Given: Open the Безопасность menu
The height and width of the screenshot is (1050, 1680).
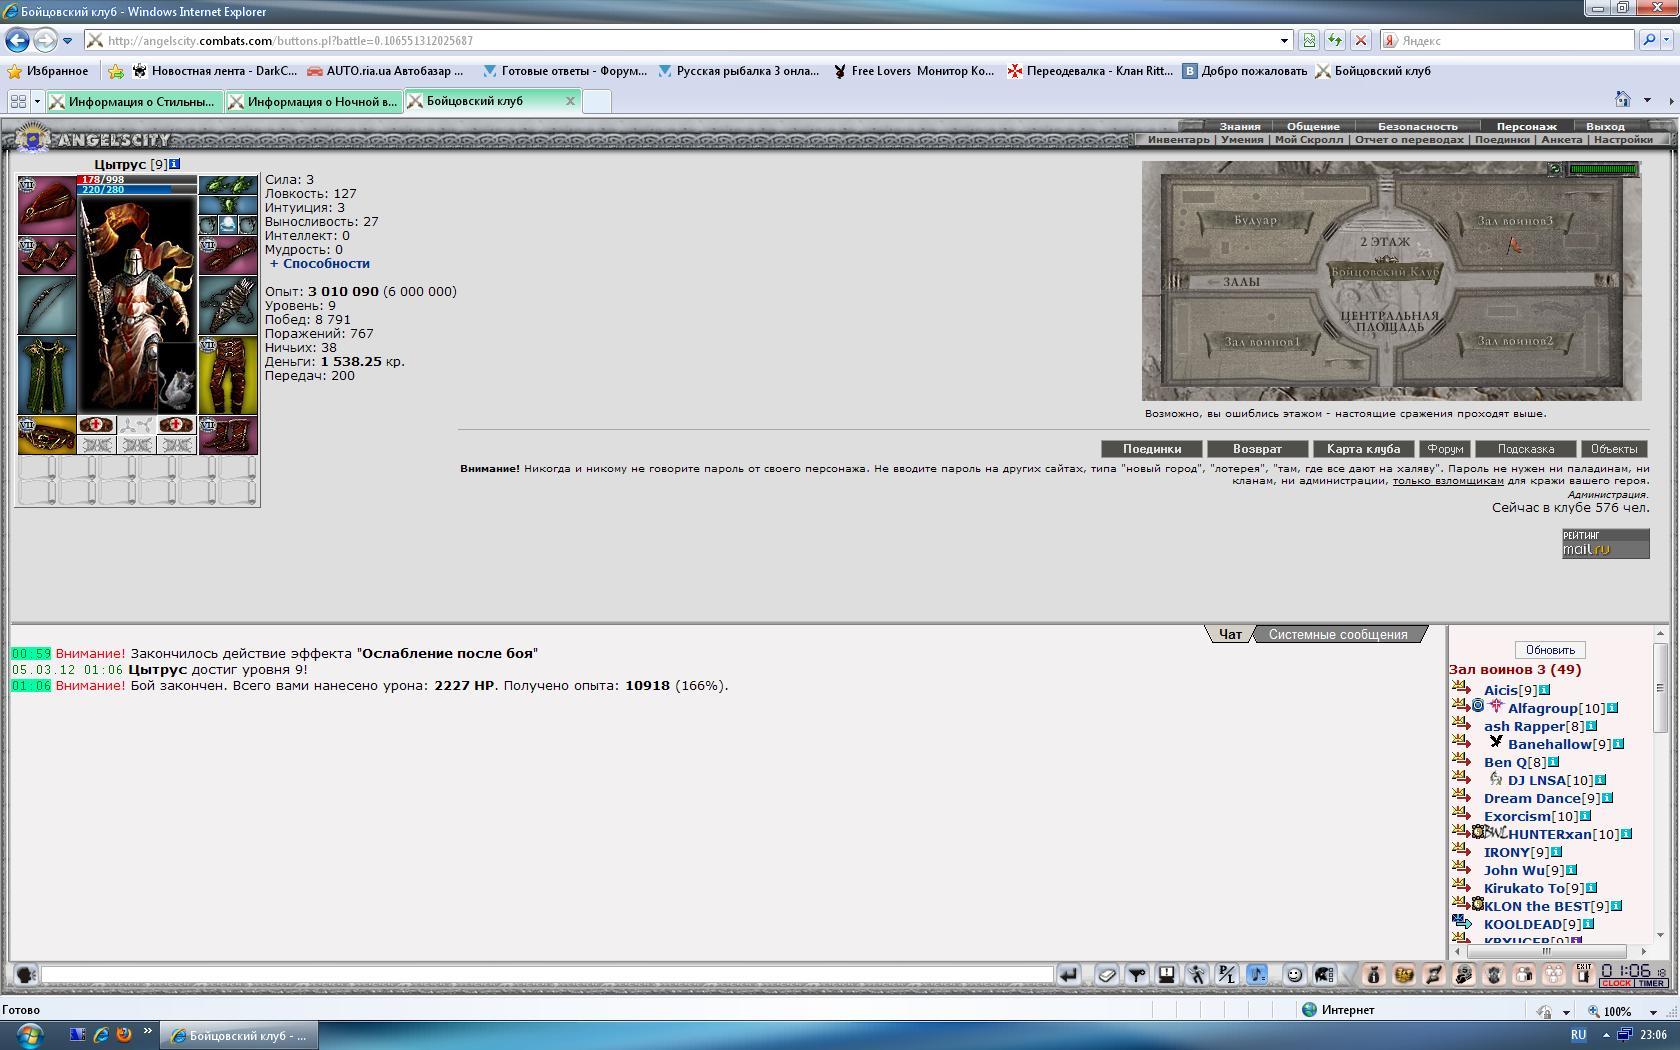Looking at the screenshot, I should pos(1418,126).
